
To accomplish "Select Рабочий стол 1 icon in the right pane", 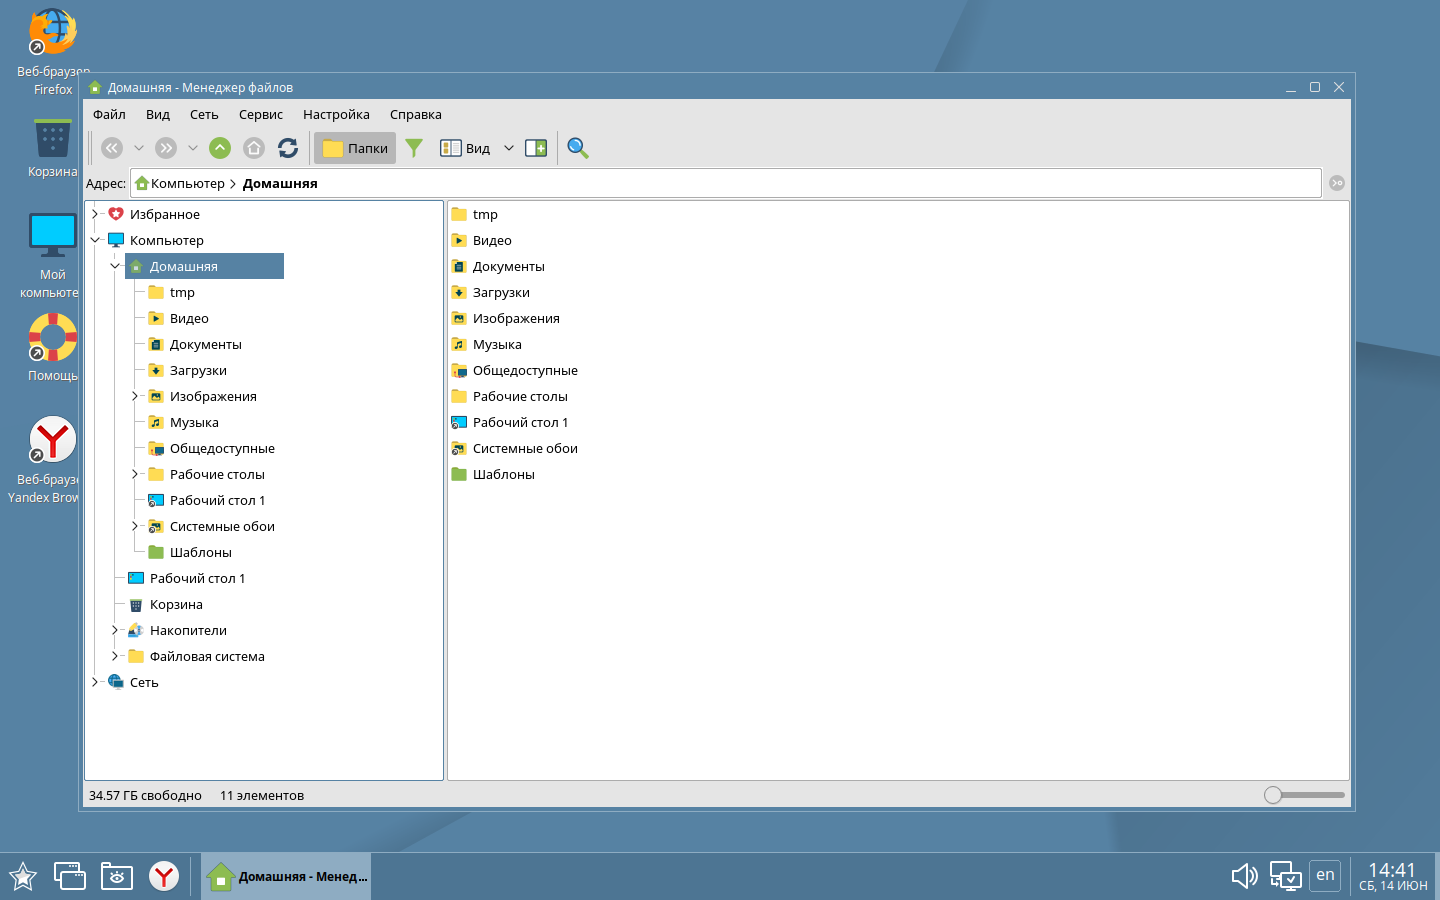I will click(x=459, y=422).
